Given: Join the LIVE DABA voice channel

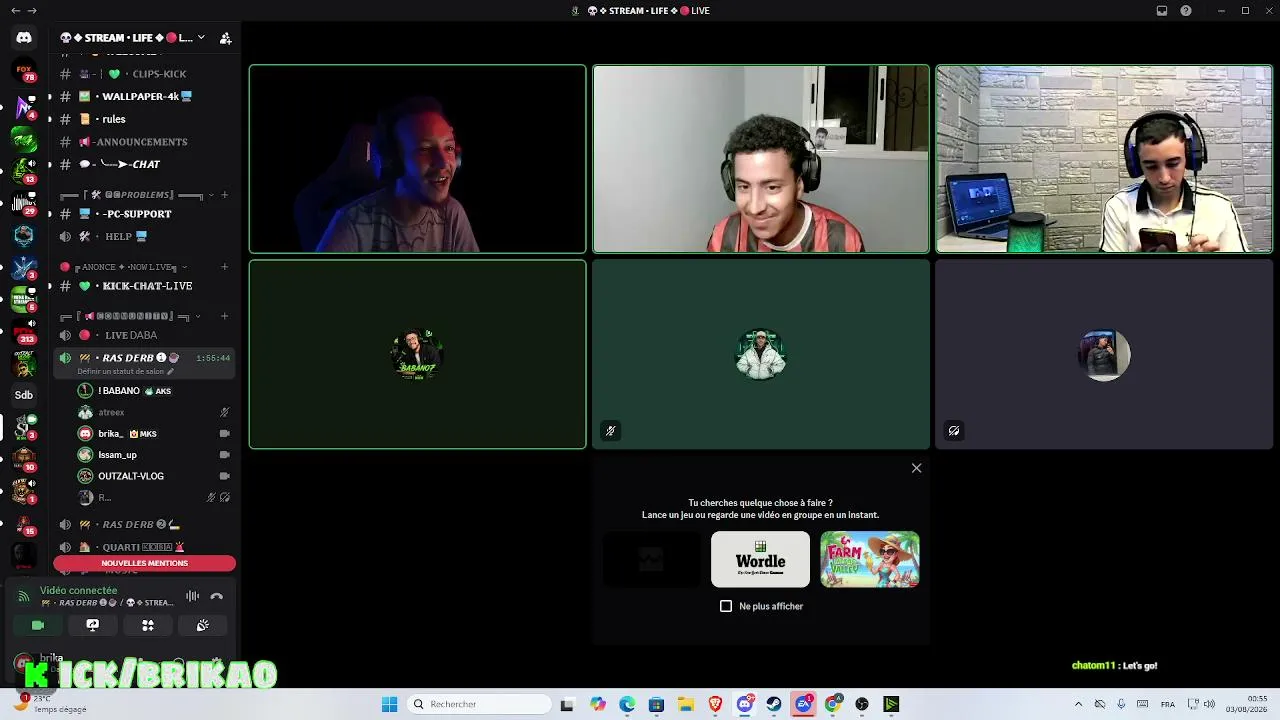Looking at the screenshot, I should tap(144, 335).
